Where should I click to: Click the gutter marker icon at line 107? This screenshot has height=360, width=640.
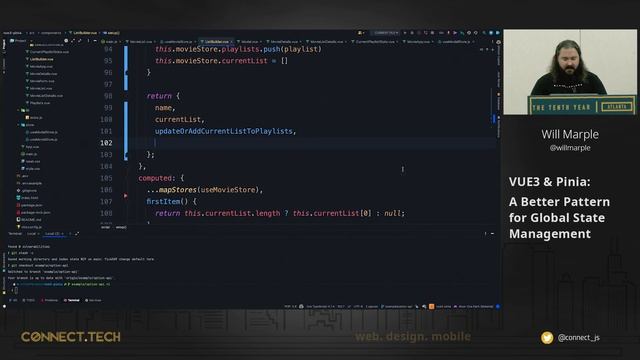126,196
